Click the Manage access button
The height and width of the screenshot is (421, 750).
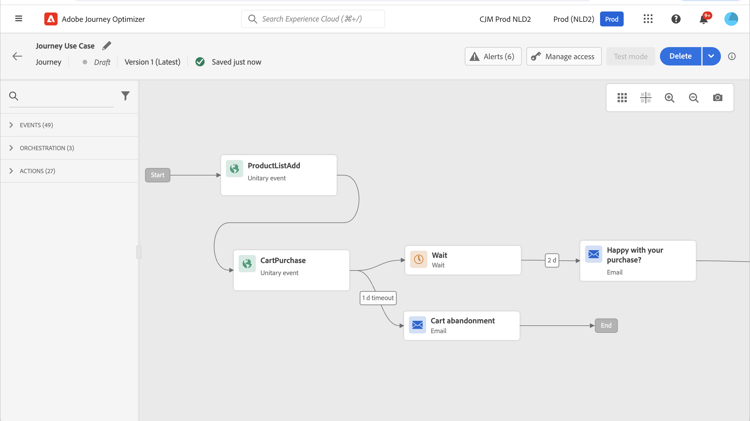tap(564, 57)
